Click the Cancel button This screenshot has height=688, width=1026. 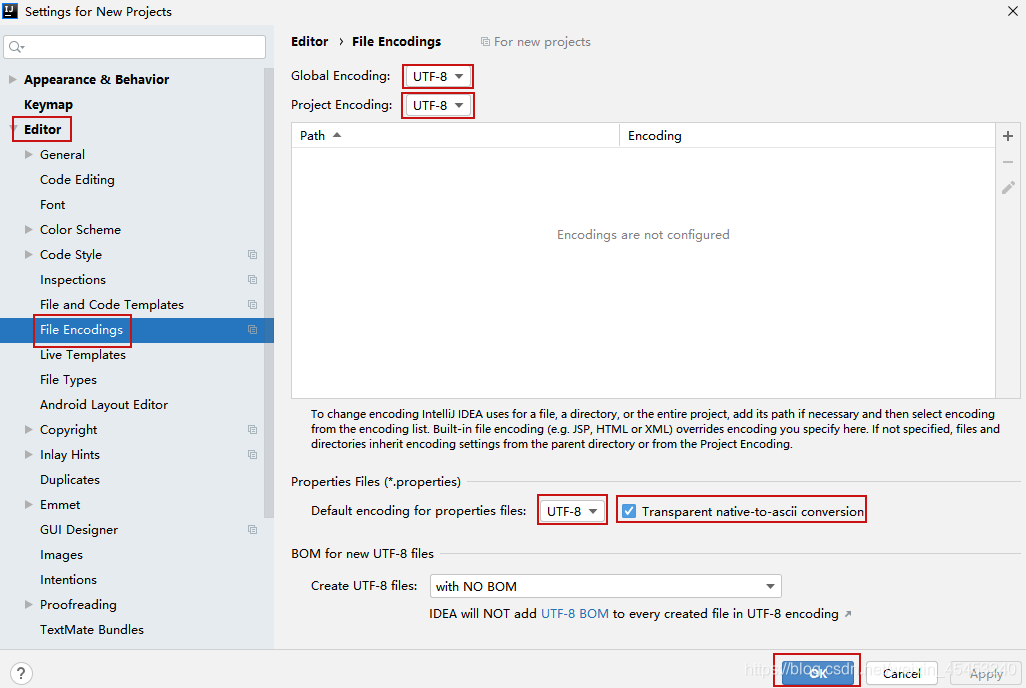902,673
